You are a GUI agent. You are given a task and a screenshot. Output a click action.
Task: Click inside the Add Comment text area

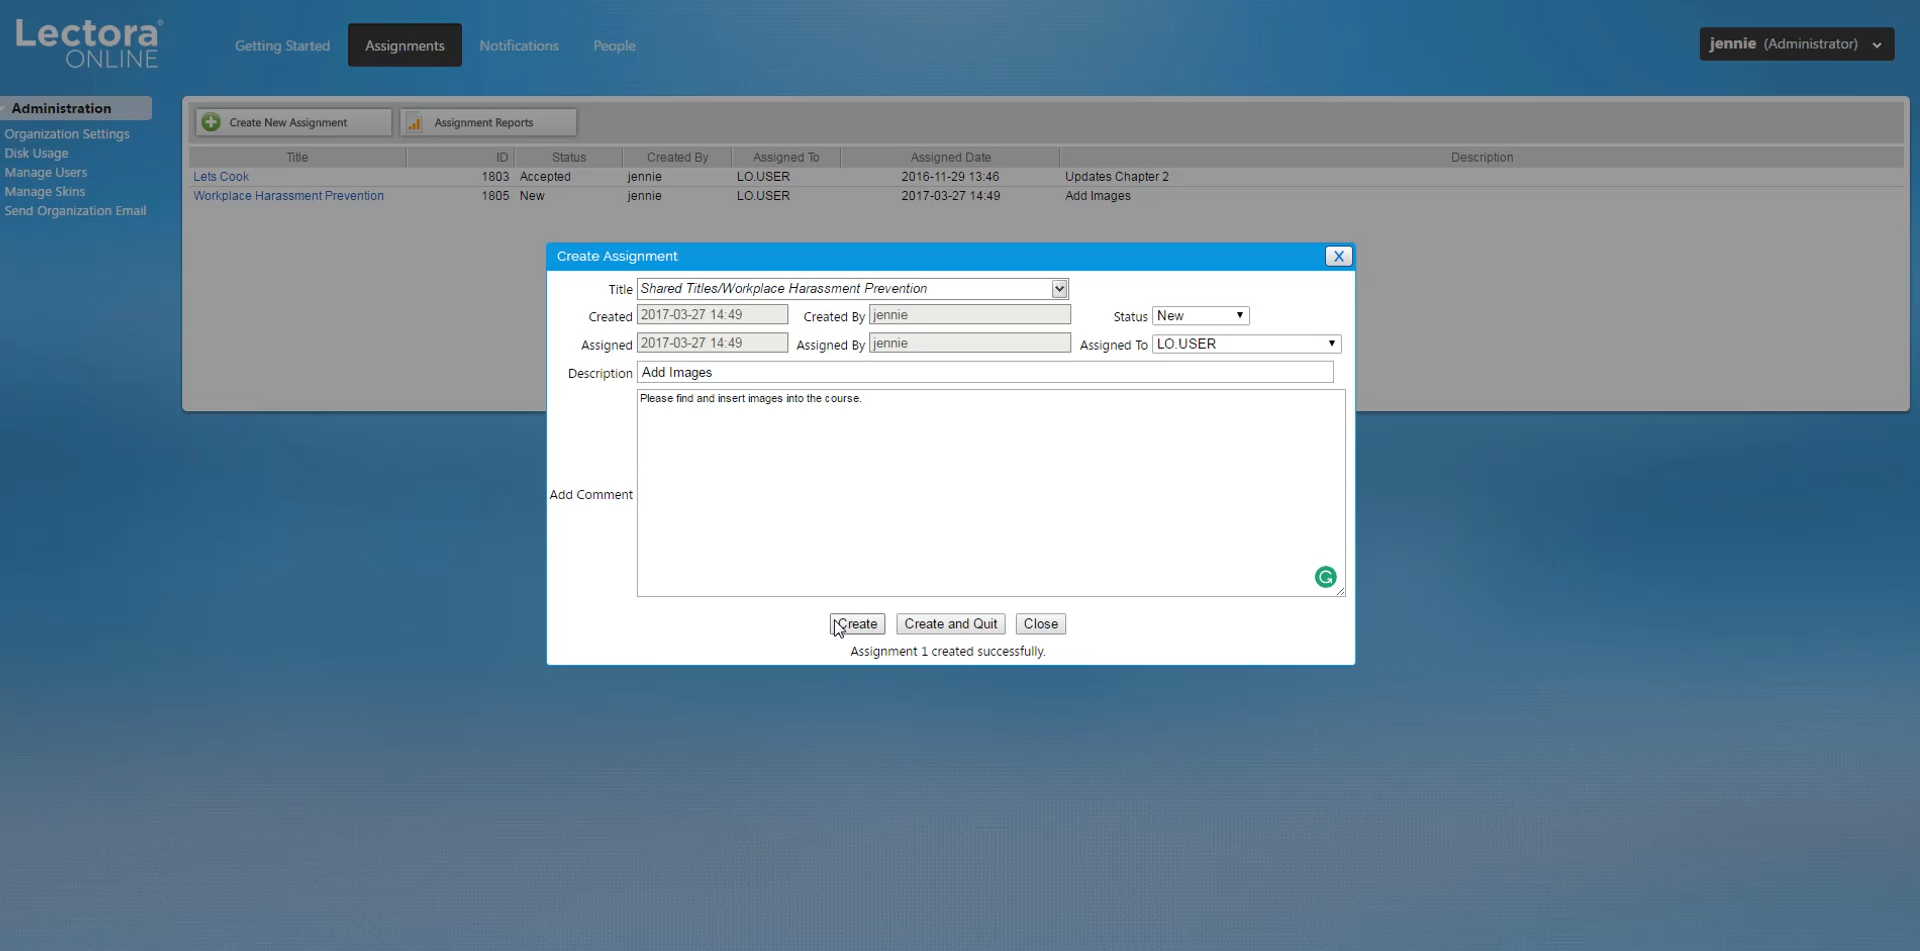(x=990, y=492)
